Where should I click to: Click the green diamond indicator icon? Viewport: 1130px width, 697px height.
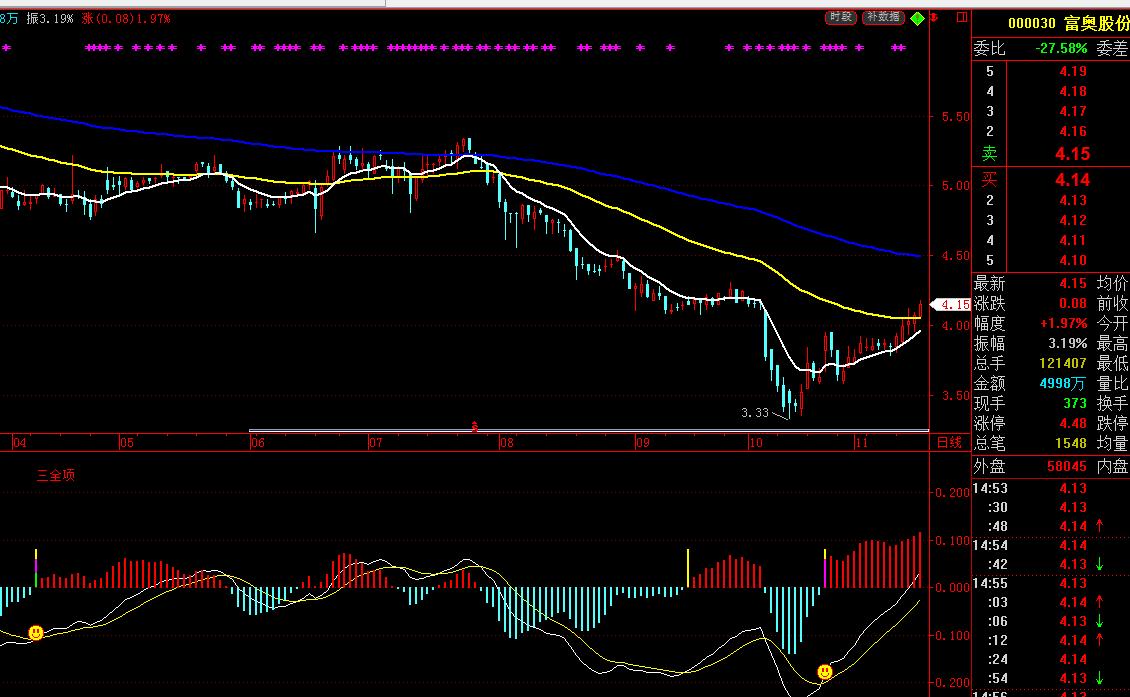(917, 19)
